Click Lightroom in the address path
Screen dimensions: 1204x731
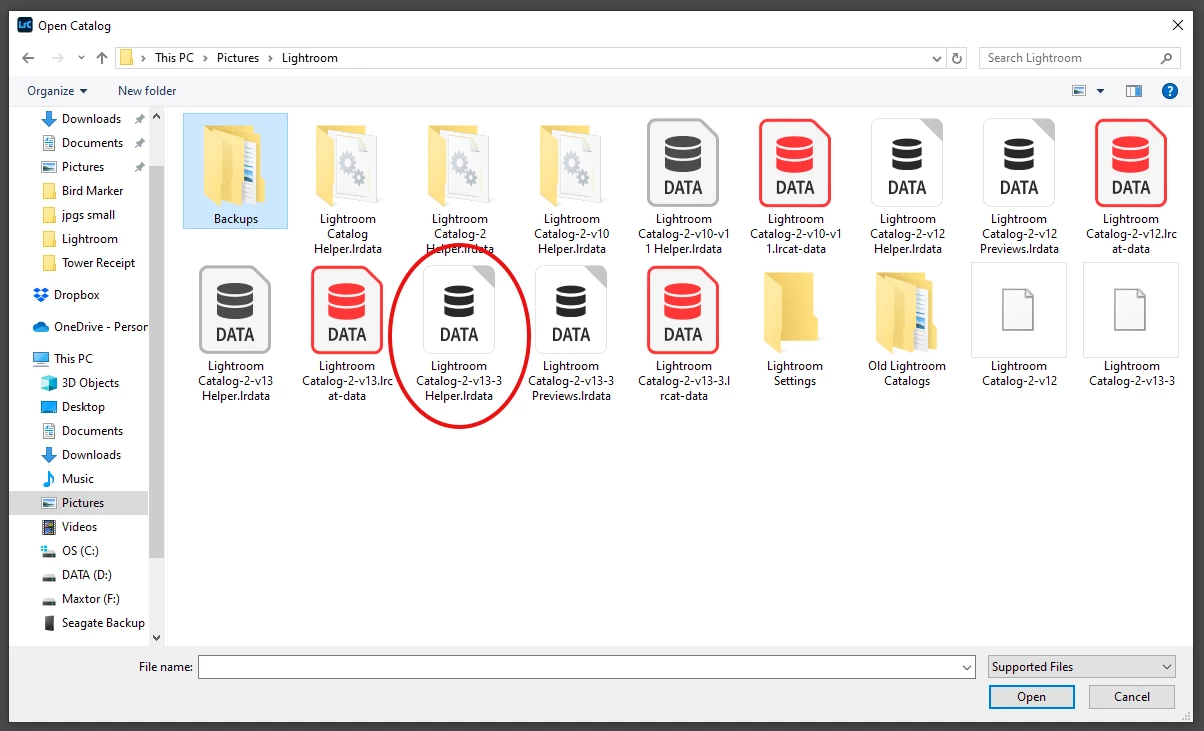click(x=310, y=58)
